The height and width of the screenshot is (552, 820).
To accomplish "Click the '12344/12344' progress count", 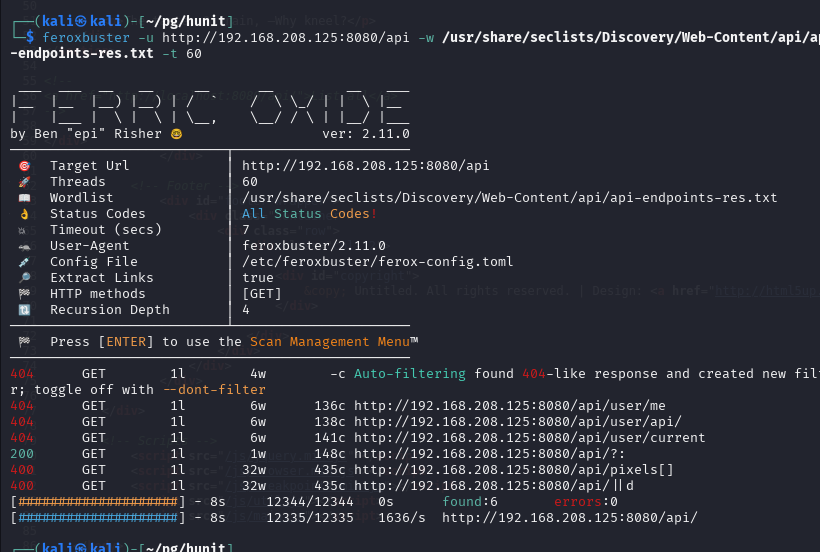I will pos(310,502).
